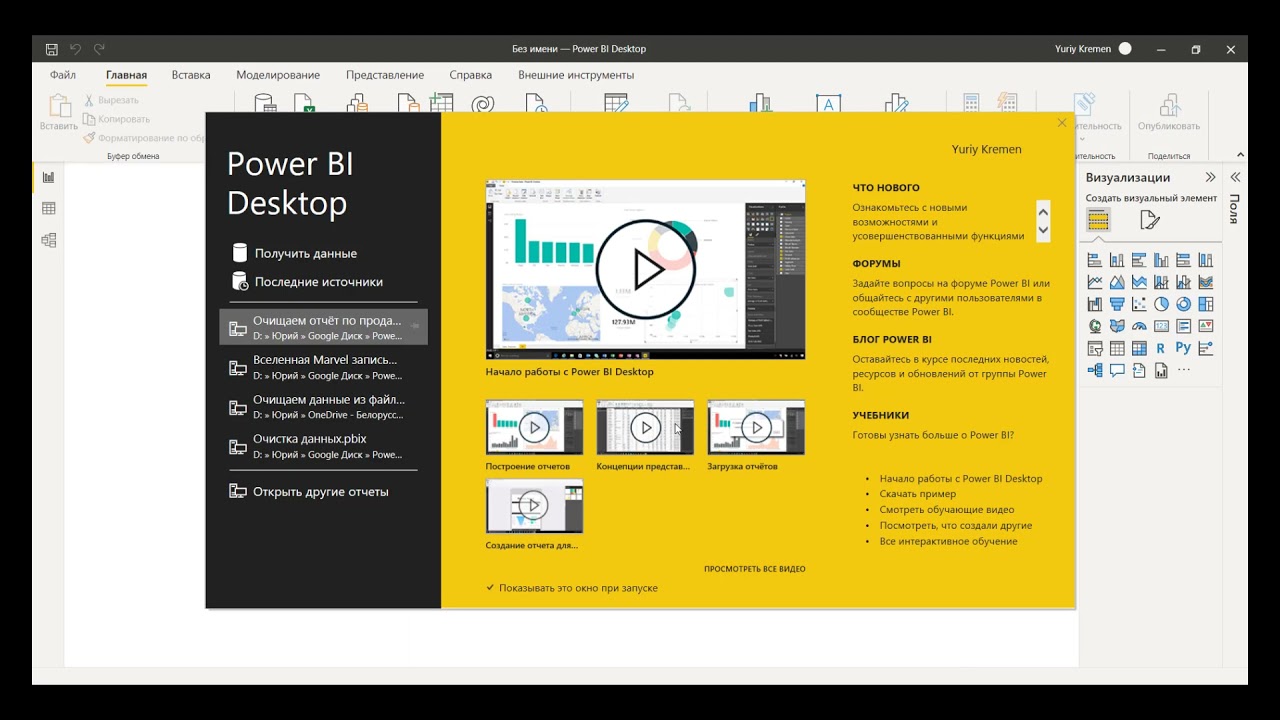Switch to the Report view in left sidebar
1280x720 pixels.
48,177
